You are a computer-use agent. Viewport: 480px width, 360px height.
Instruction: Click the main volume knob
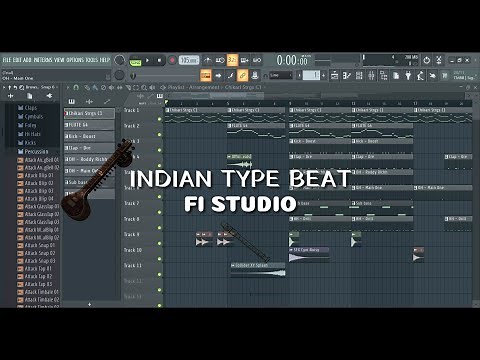(119, 60)
